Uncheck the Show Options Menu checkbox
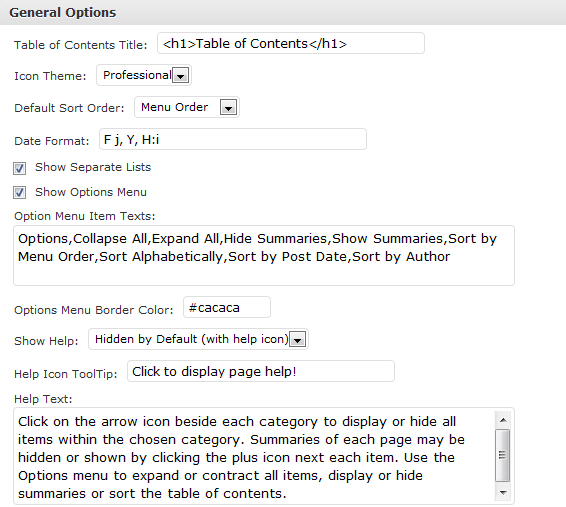 tap(19, 193)
